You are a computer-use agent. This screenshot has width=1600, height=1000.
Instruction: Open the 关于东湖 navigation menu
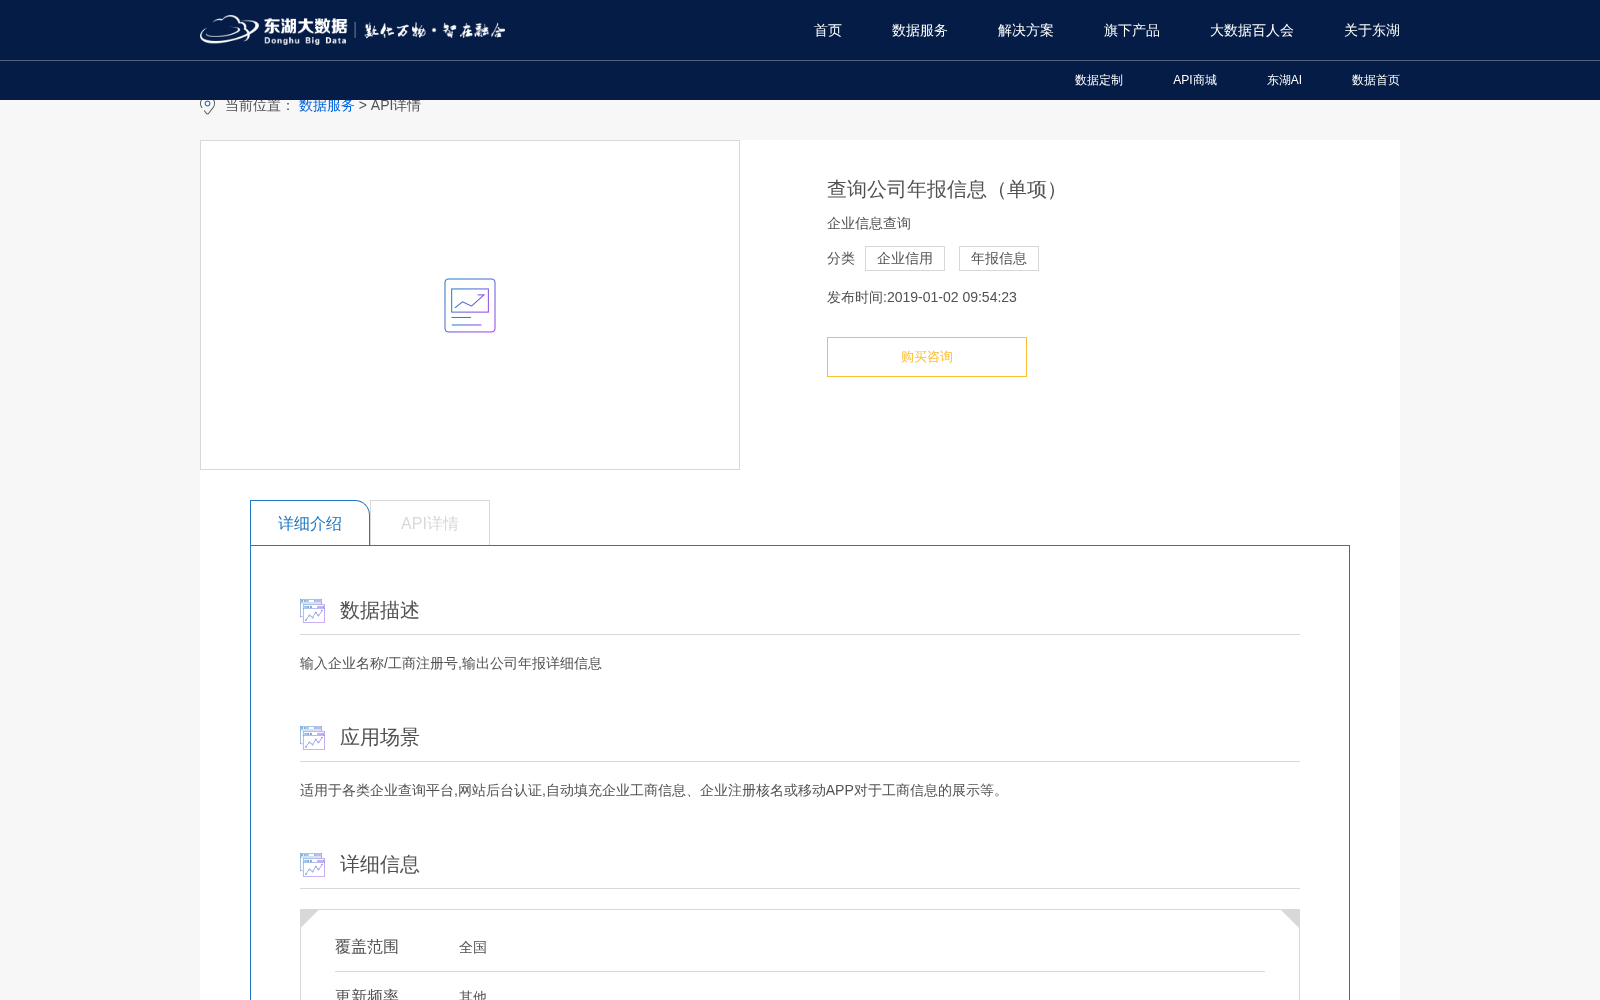point(1372,30)
